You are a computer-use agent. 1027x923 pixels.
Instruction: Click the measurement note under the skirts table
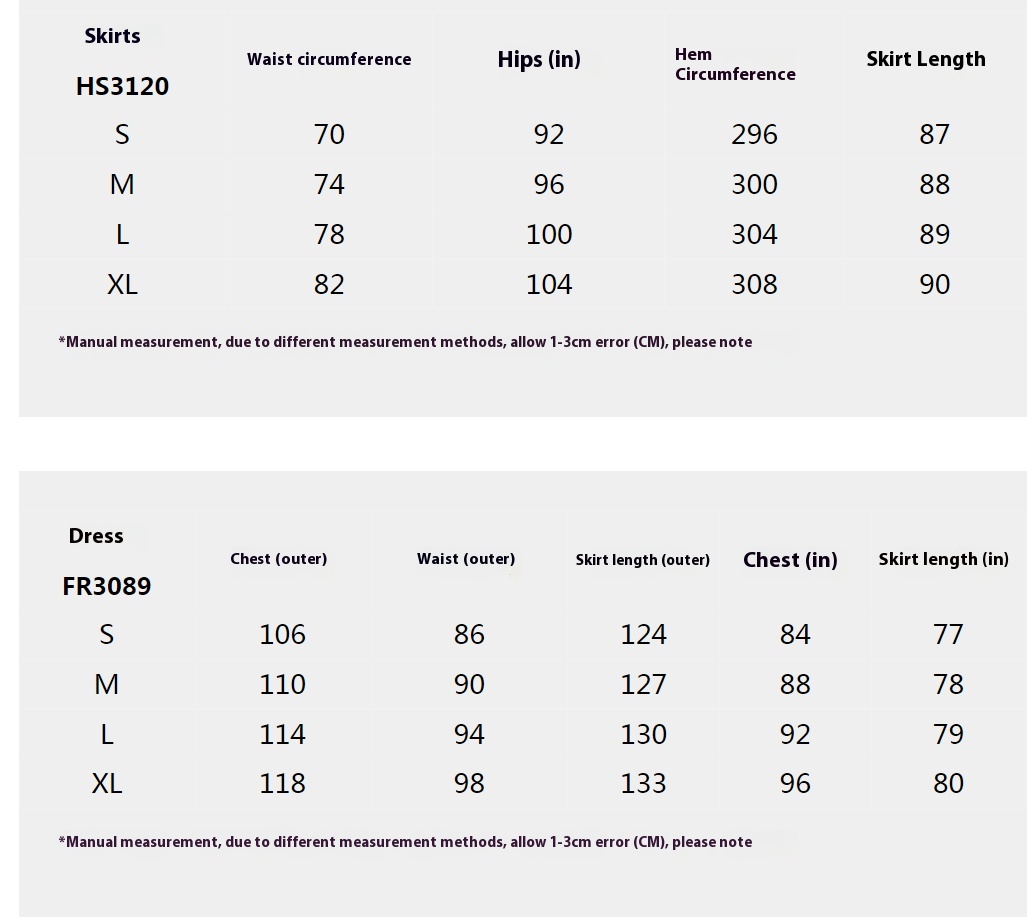click(405, 342)
